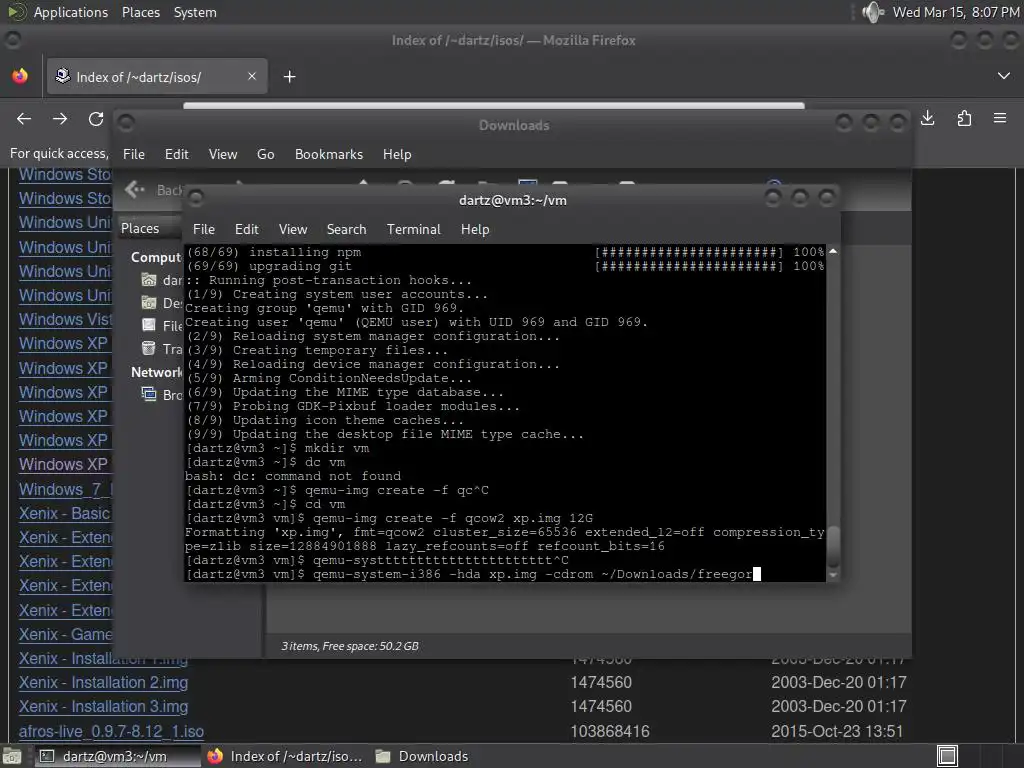The image size is (1024, 768).
Task: Click the status text '3 items, Free space: 50.2 GB'
Action: click(350, 646)
